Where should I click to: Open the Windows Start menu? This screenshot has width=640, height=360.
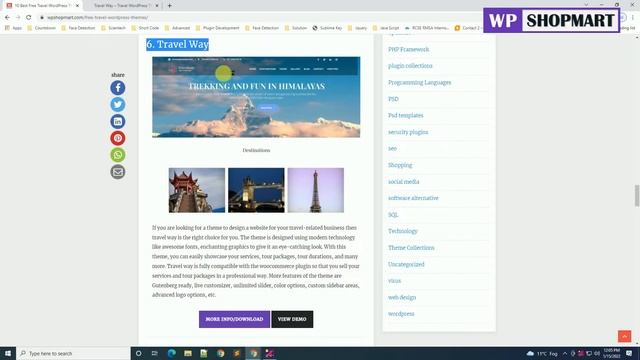coord(8,353)
